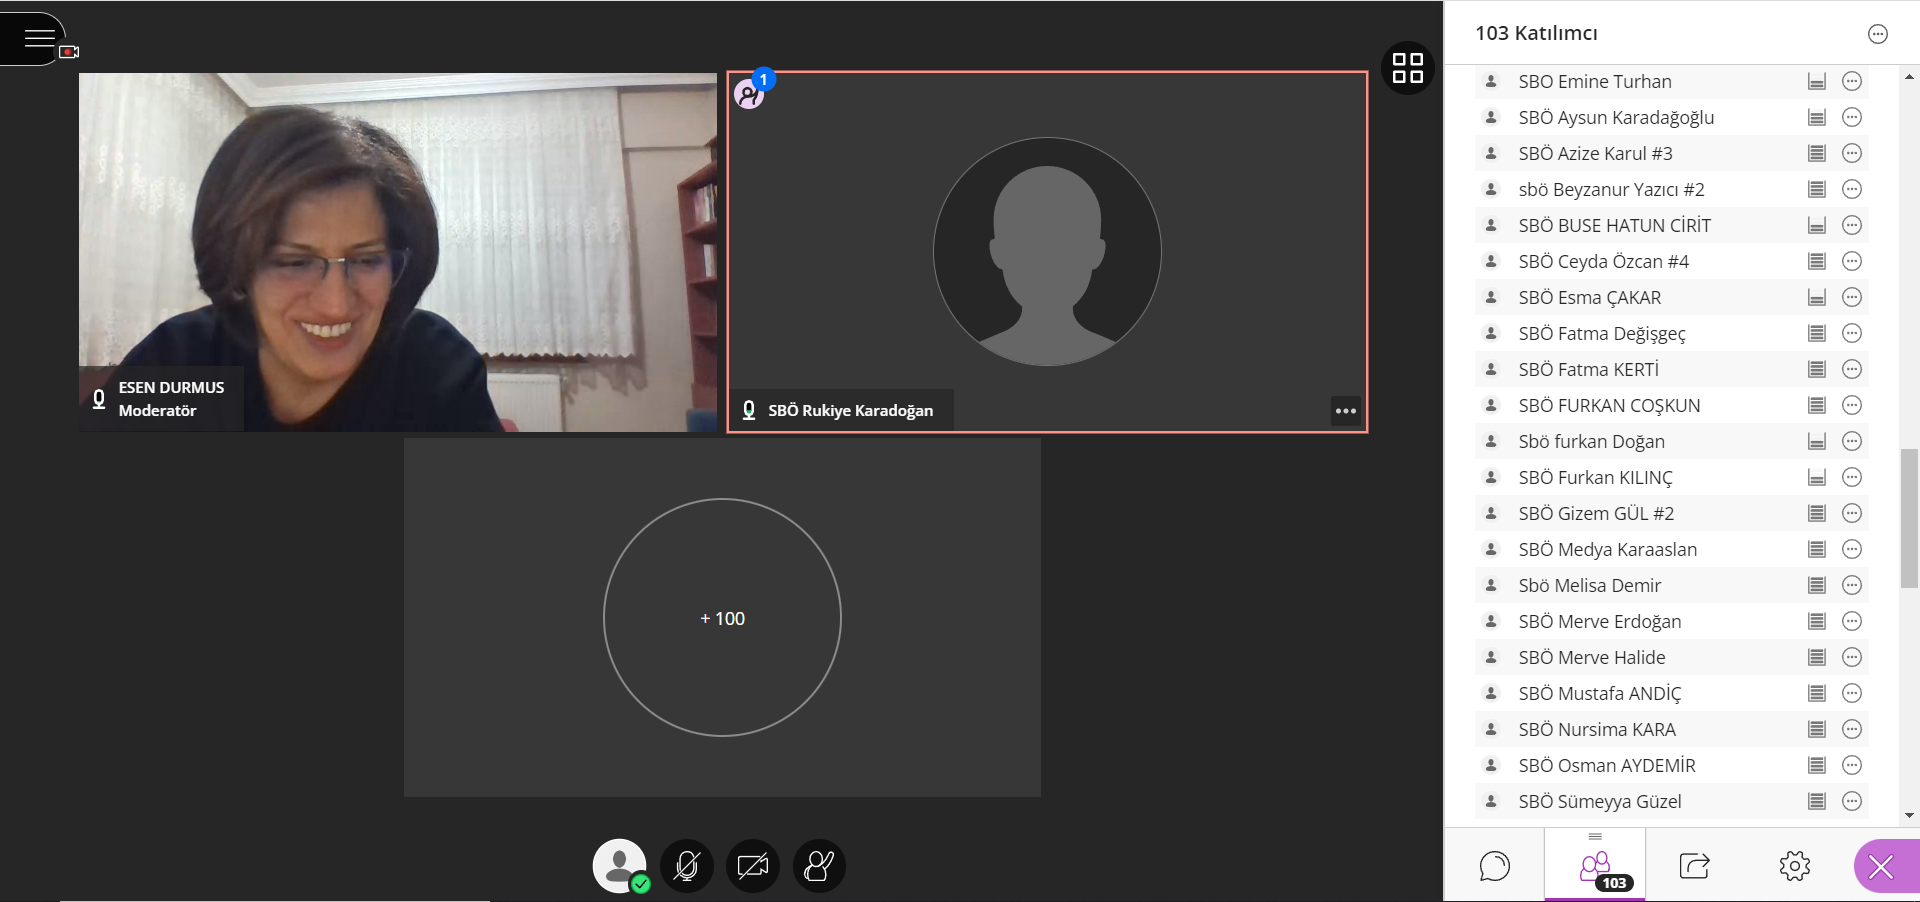Click scrollbar down arrow in attendee list
1920x902 pixels.
click(x=1909, y=815)
